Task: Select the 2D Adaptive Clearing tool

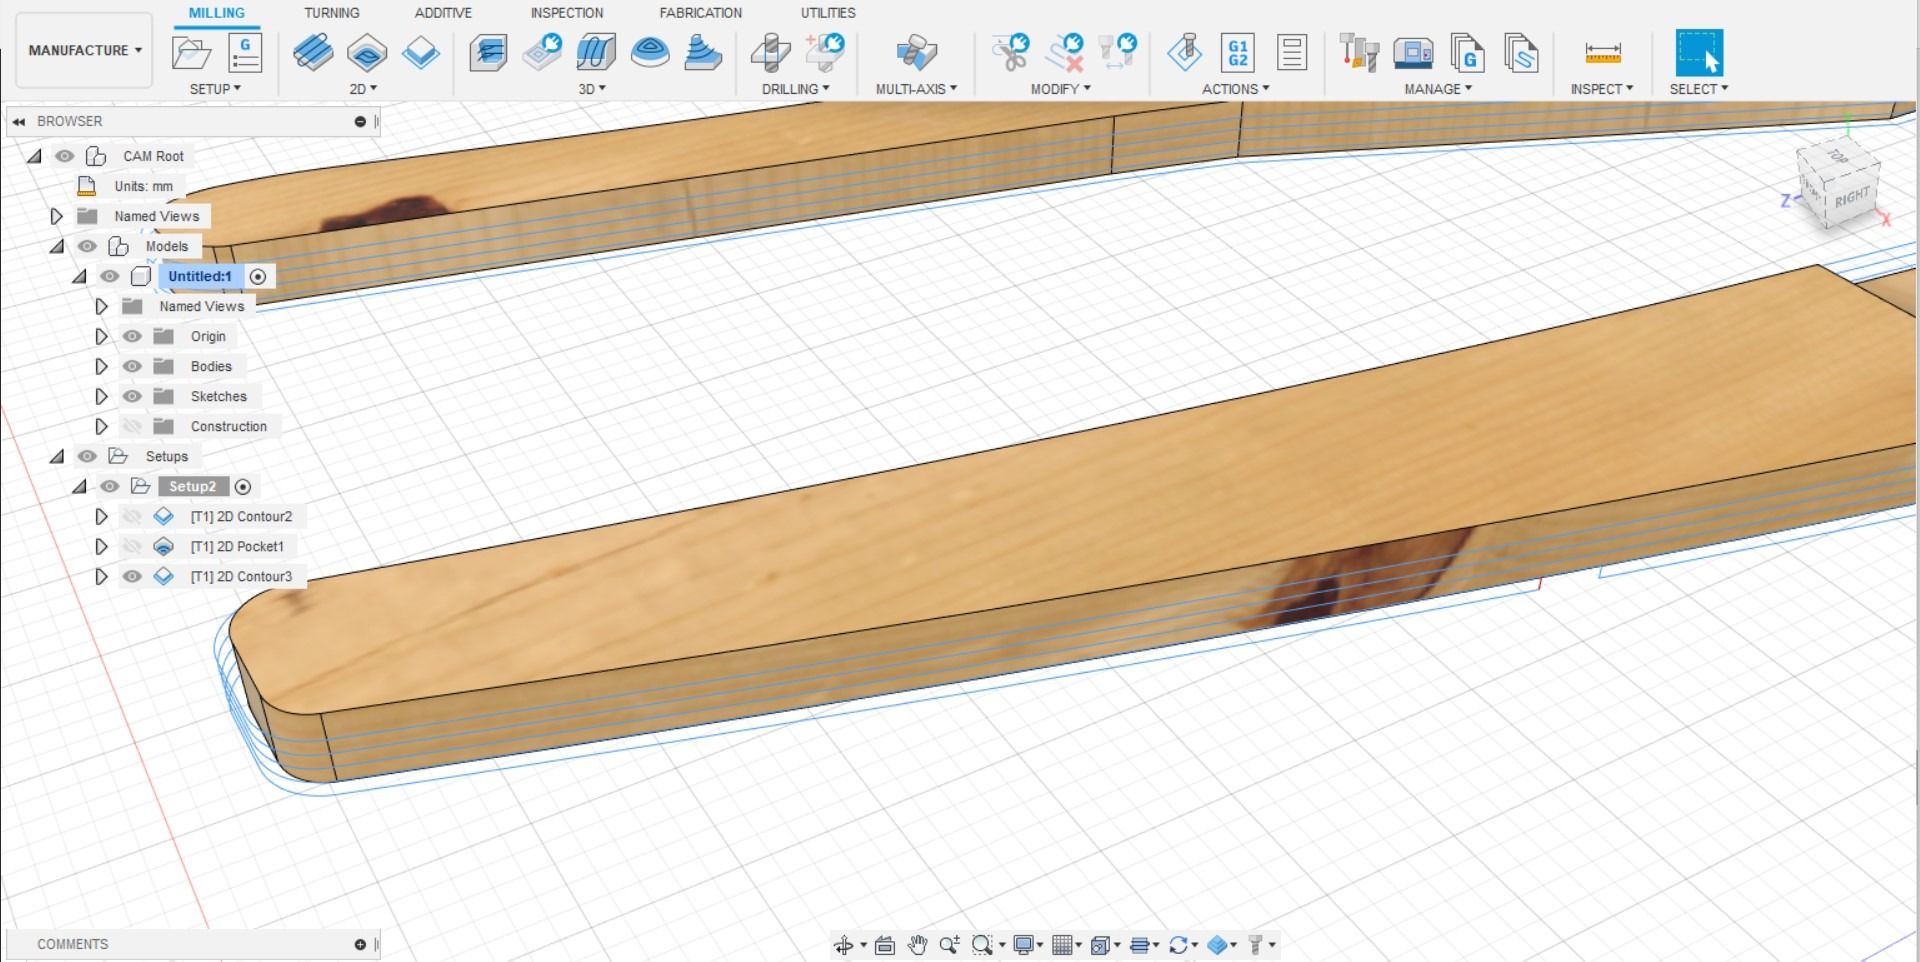Action: (313, 52)
